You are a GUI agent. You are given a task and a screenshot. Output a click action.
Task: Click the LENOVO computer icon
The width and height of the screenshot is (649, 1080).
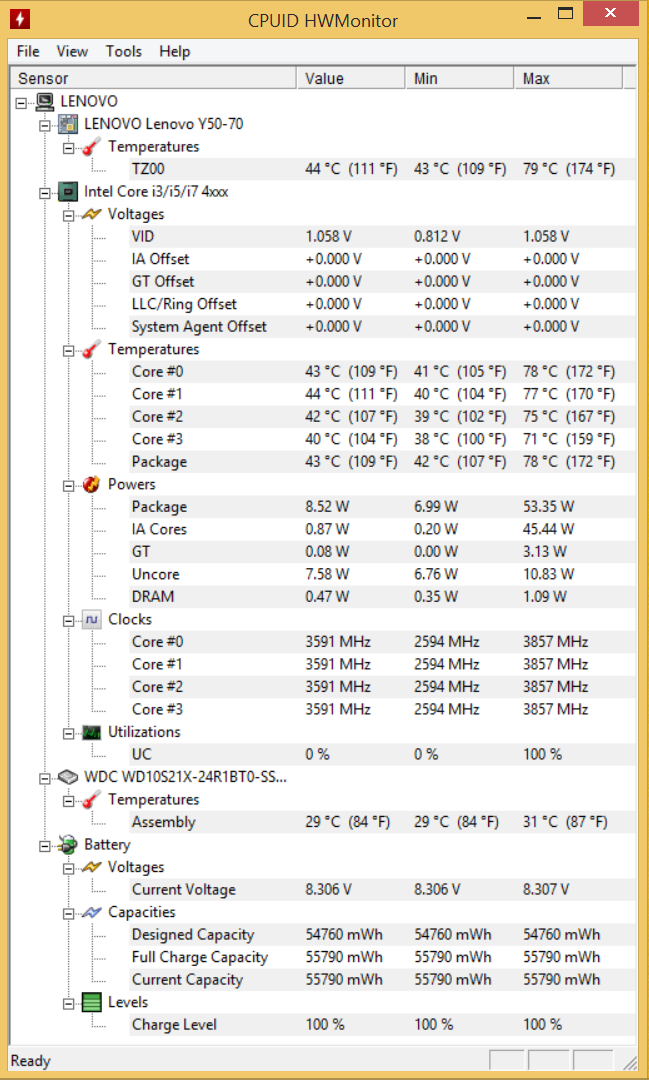pos(45,102)
